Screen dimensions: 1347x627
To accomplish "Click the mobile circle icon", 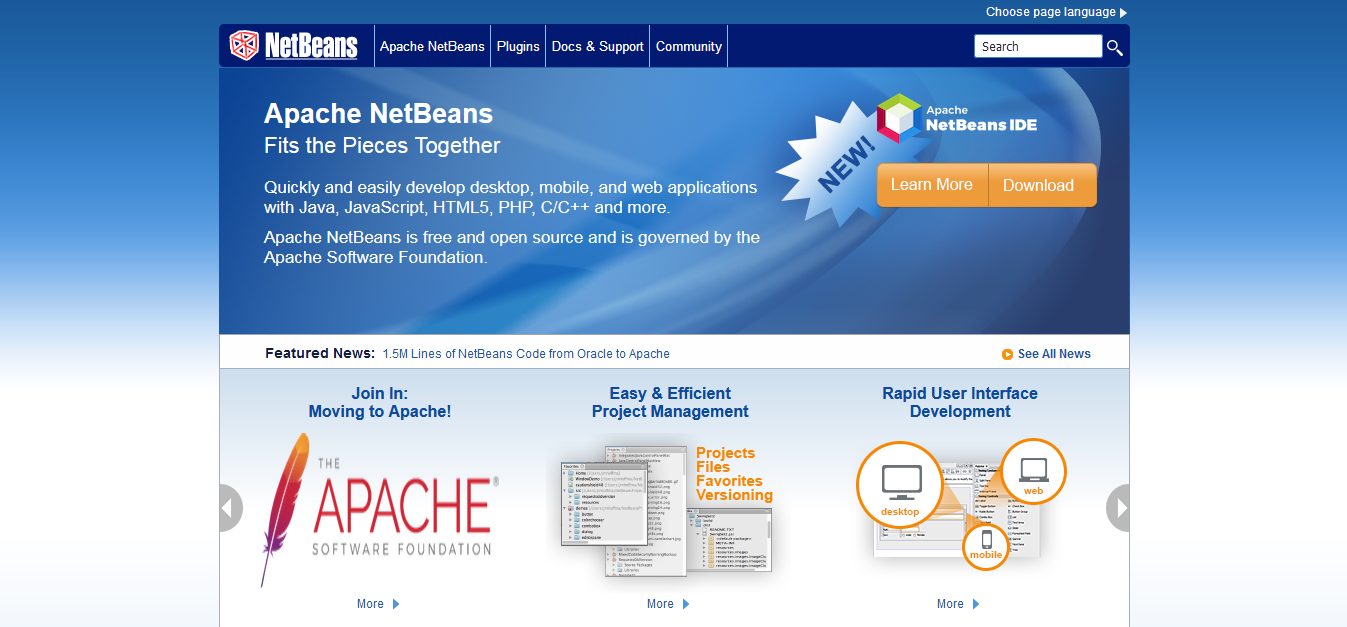I will point(986,546).
